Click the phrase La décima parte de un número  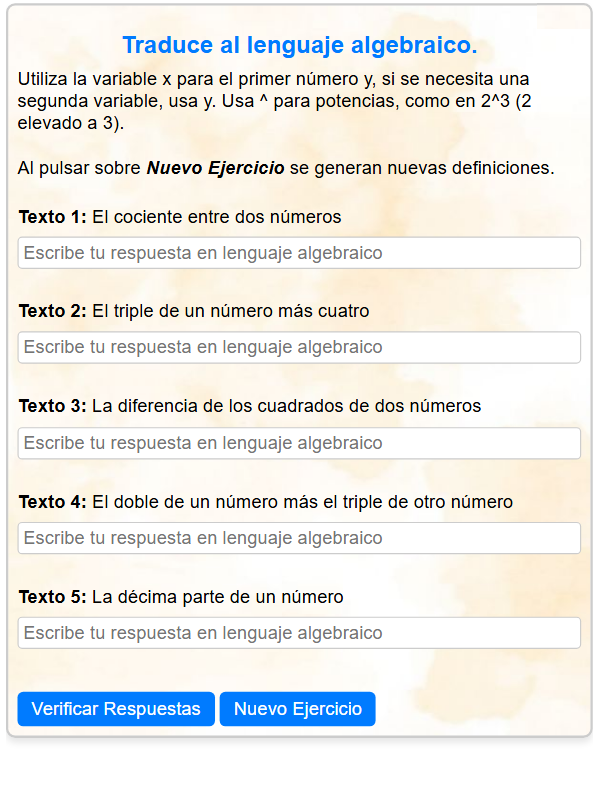point(218,597)
